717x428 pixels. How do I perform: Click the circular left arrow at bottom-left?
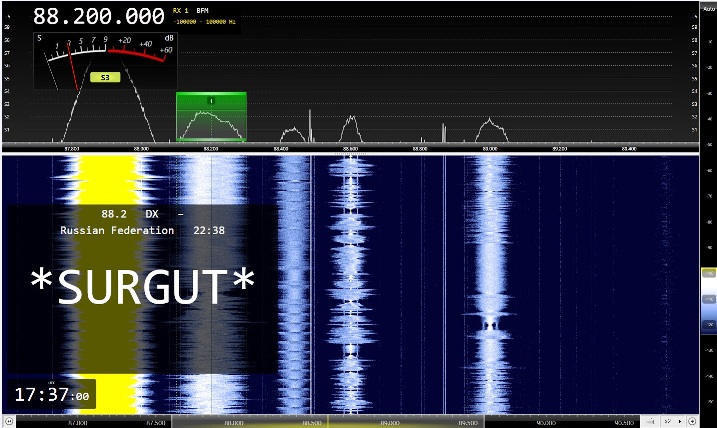9,421
